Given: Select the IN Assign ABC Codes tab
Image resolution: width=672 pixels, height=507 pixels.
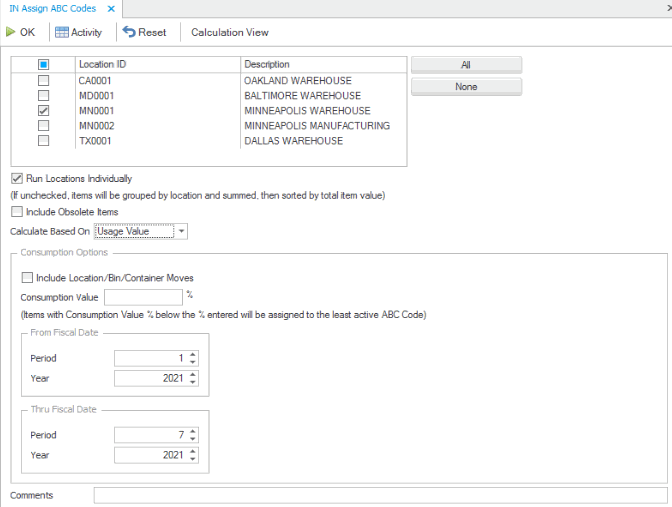Looking at the screenshot, I should point(52,8).
